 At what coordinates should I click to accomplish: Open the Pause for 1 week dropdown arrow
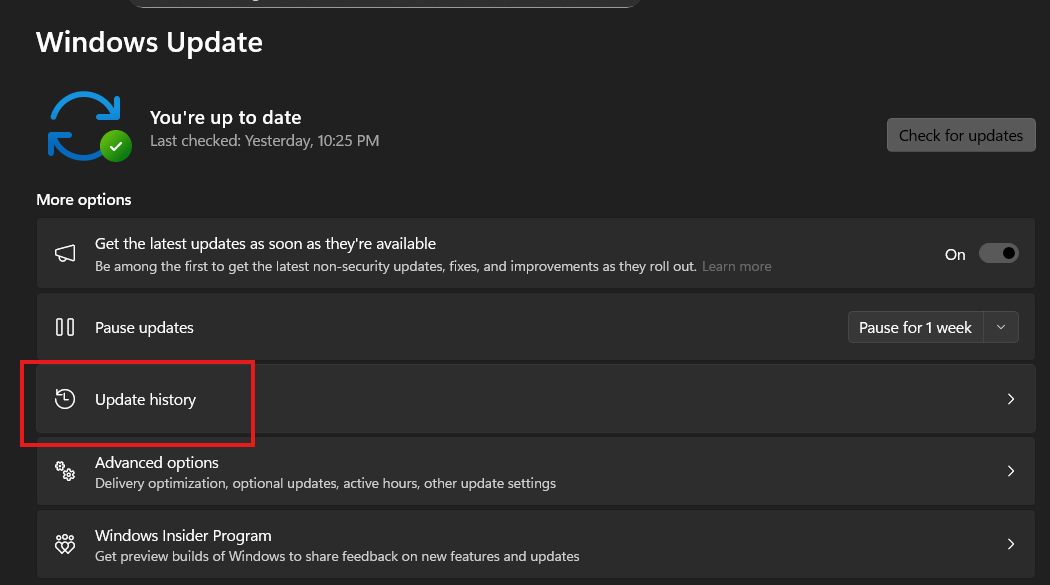[1001, 327]
